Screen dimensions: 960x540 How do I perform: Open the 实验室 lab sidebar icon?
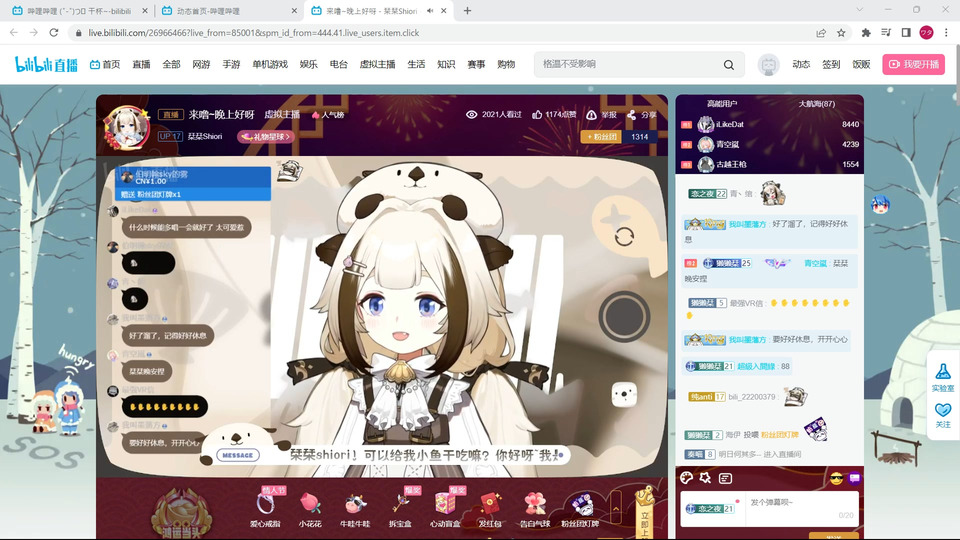coord(943,378)
